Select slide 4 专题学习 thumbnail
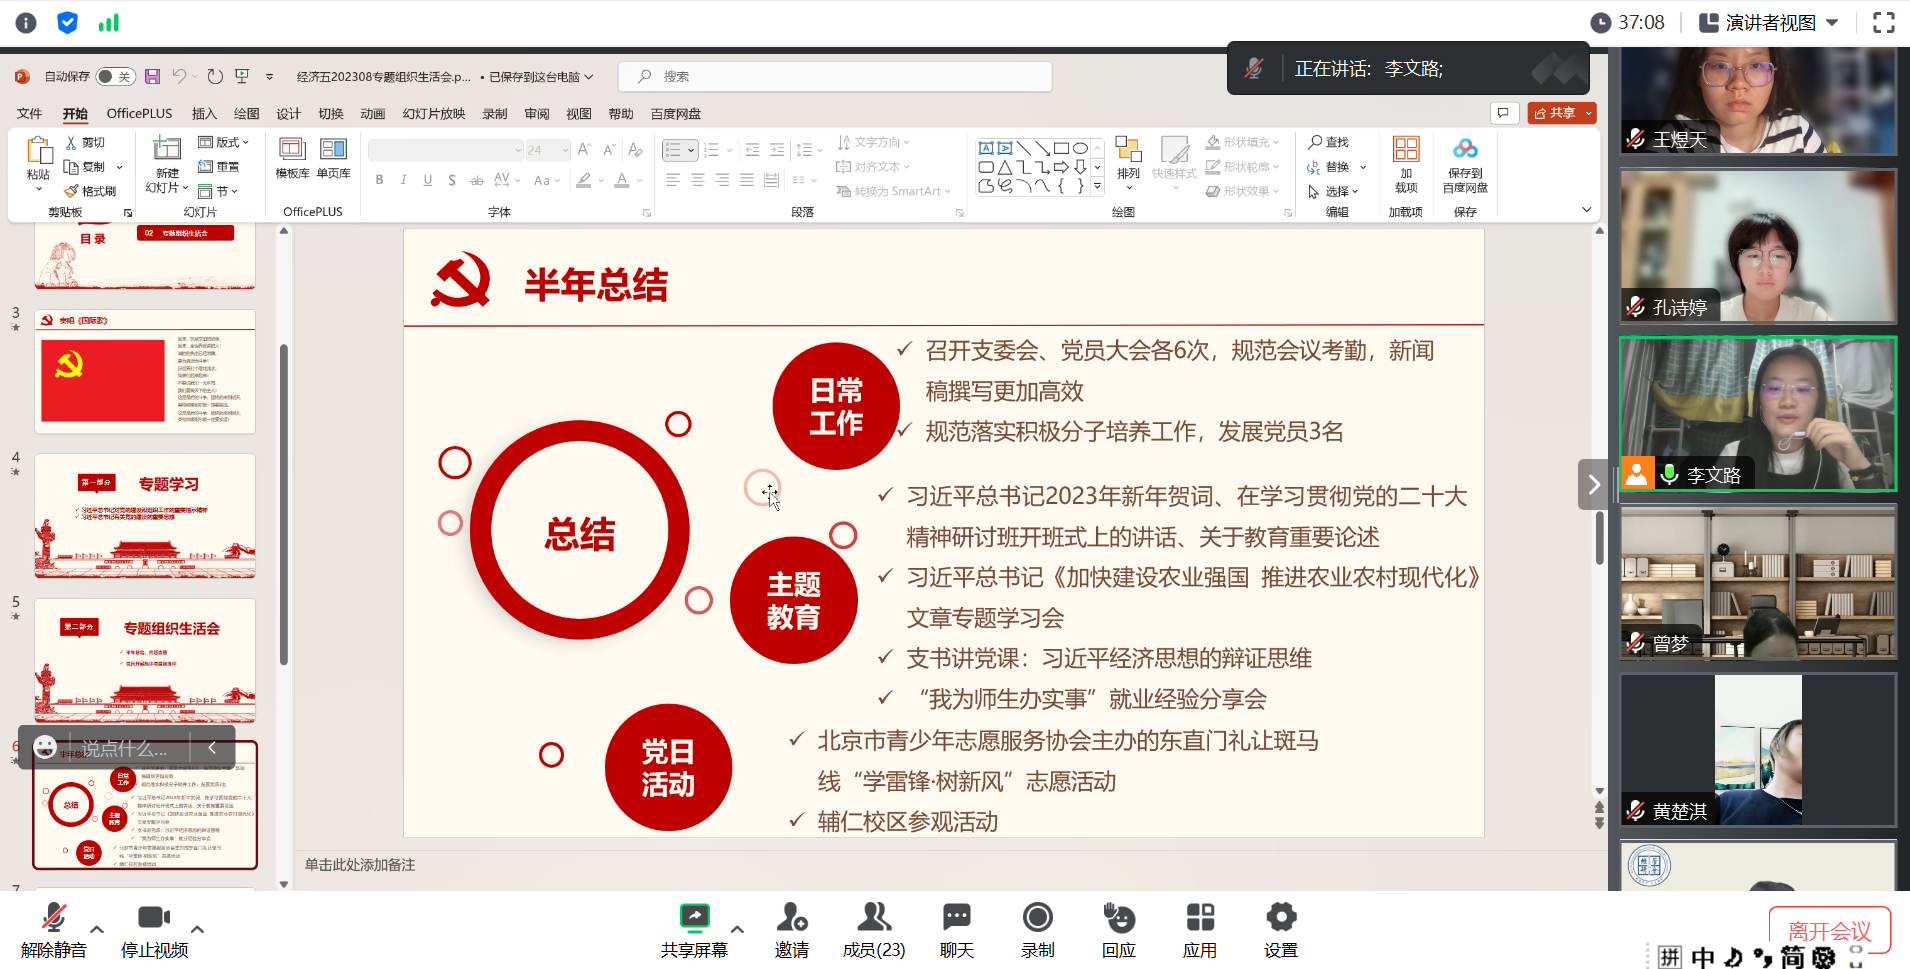Screen dimensions: 1910x969 click(x=145, y=516)
